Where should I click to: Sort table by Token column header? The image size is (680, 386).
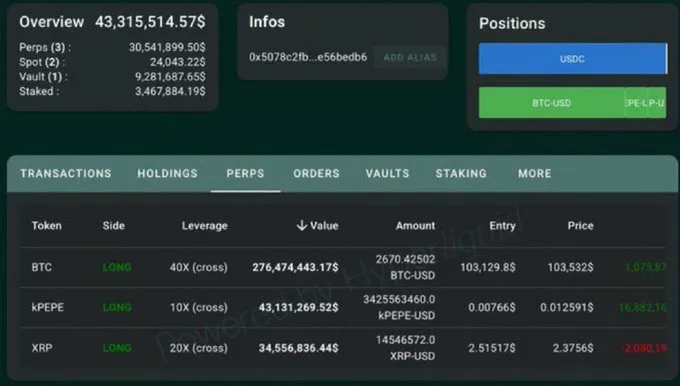[46, 226]
